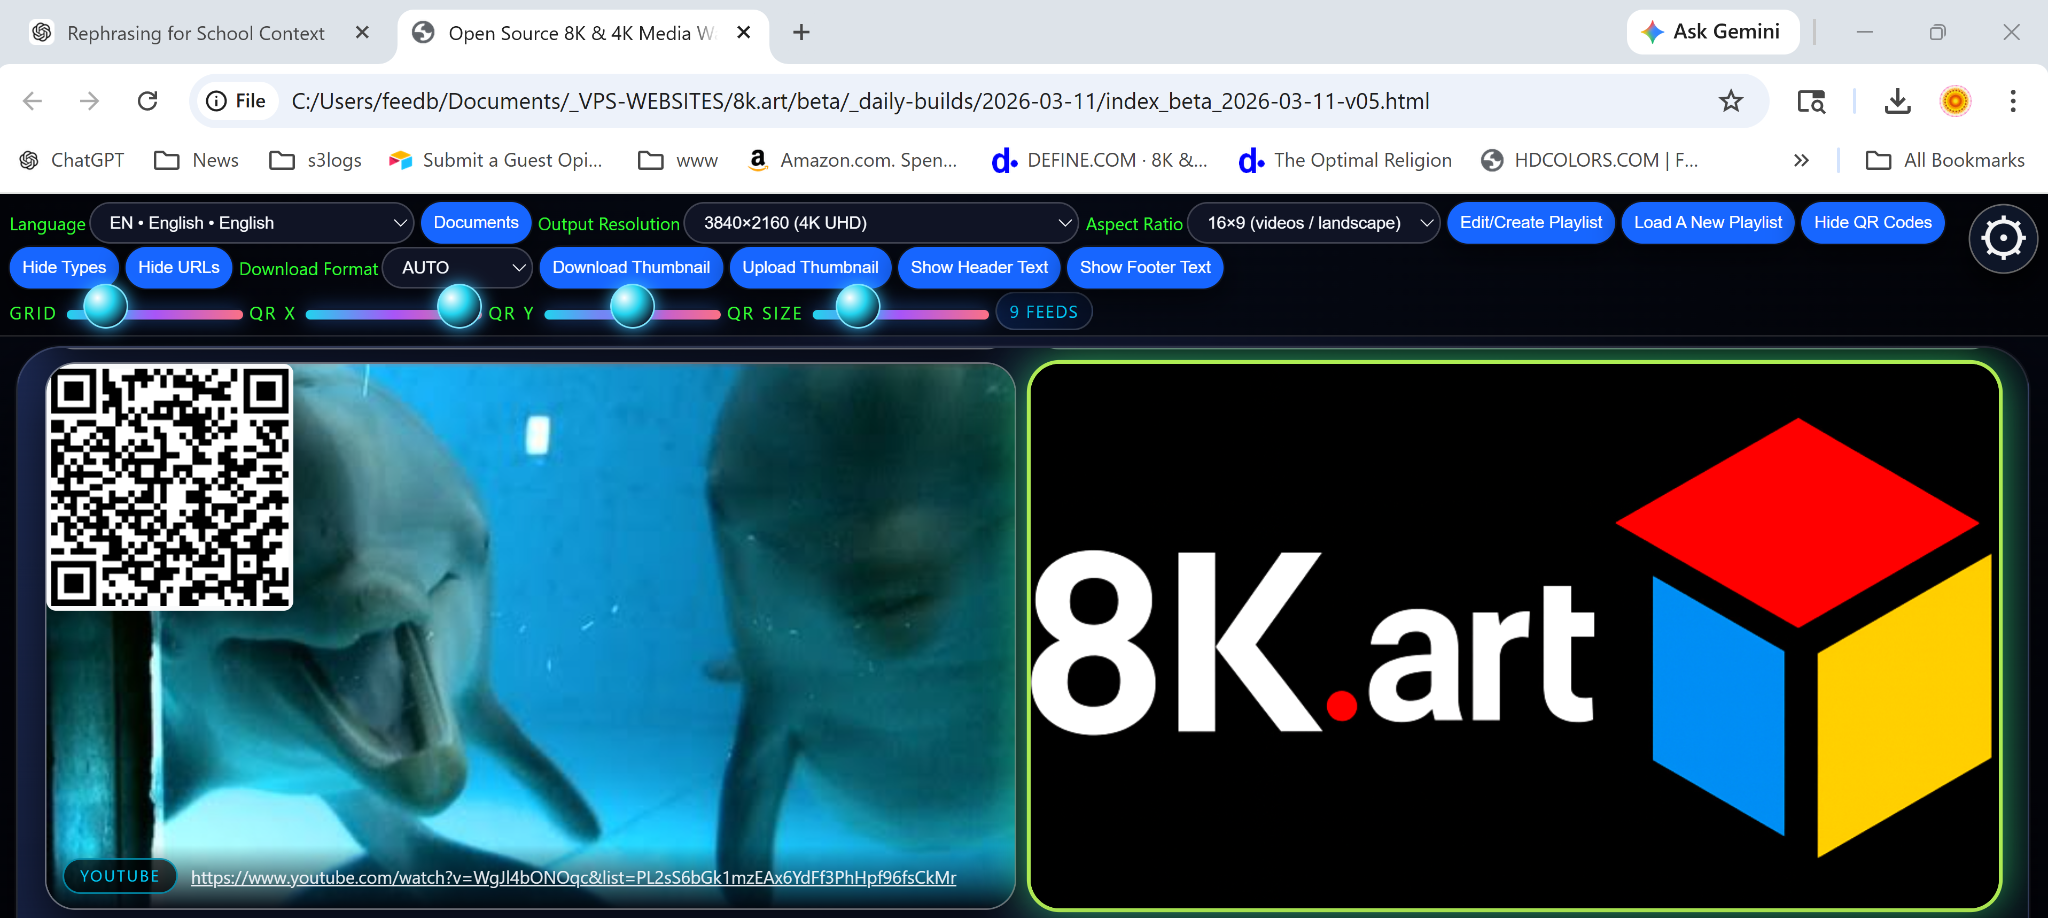Open the YouTube video URL link
This screenshot has height=918, width=2048.
[574, 878]
